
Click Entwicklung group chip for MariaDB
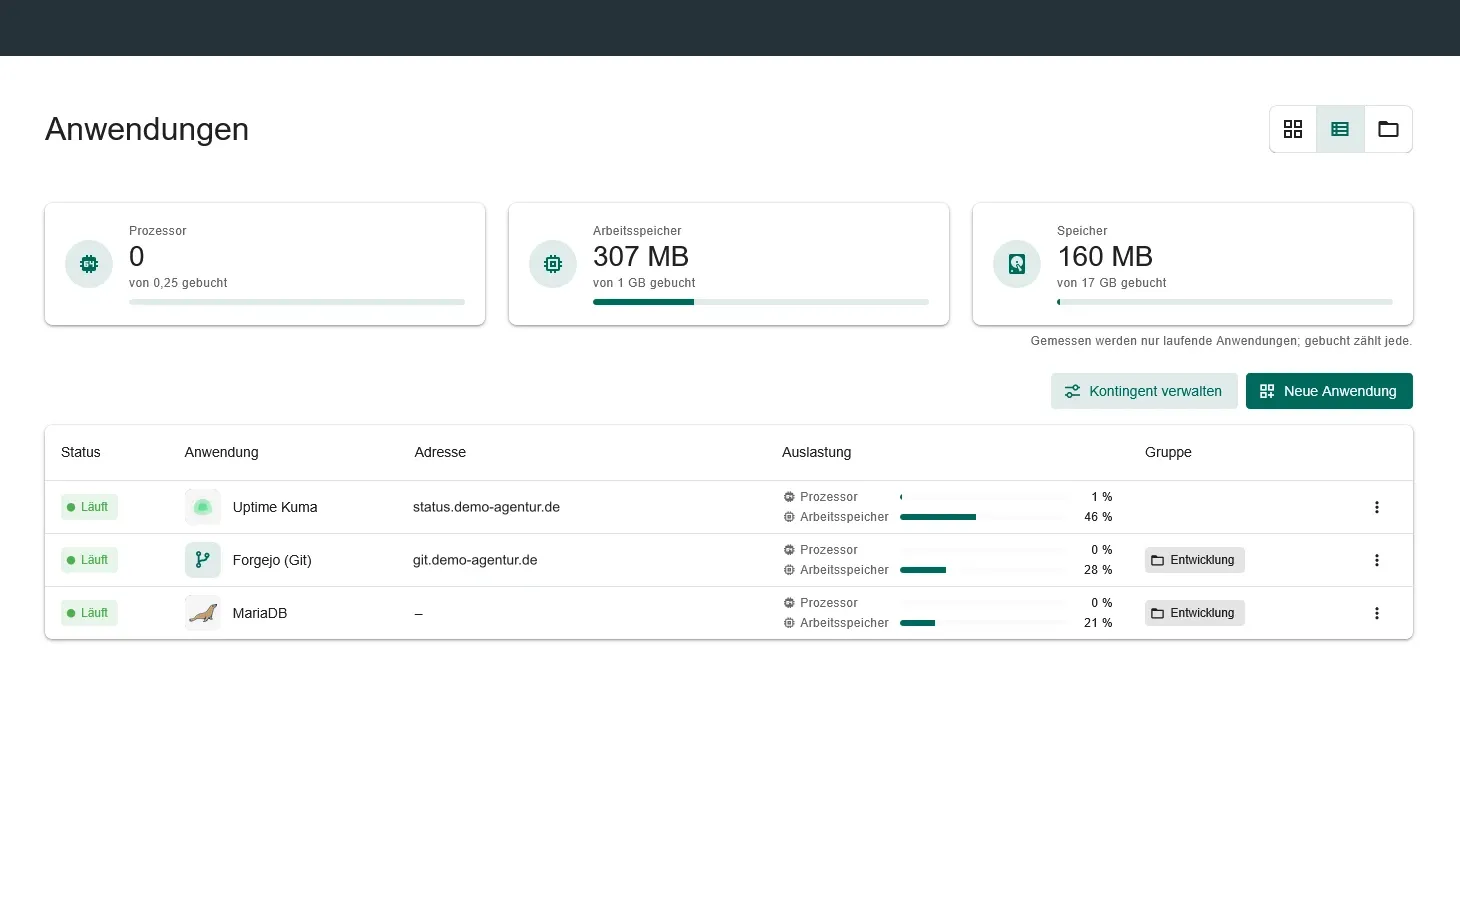click(x=1194, y=613)
